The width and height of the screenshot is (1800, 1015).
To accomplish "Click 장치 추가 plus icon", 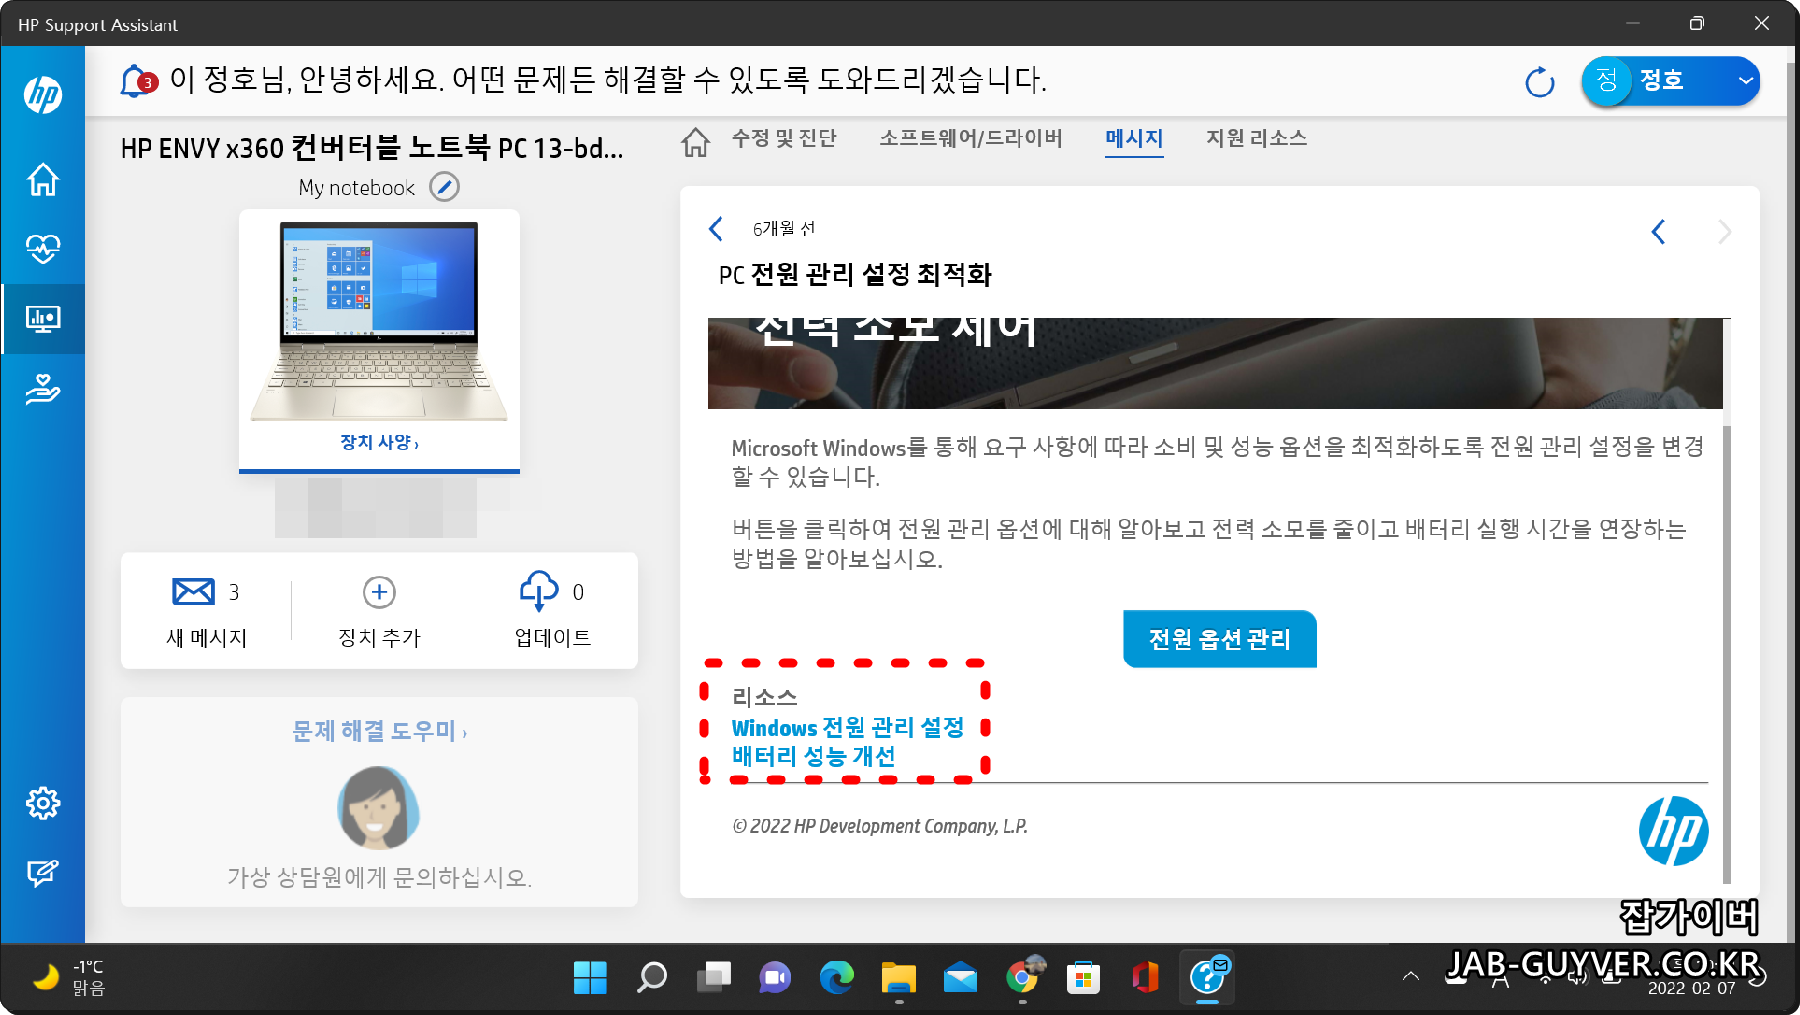I will tap(379, 592).
